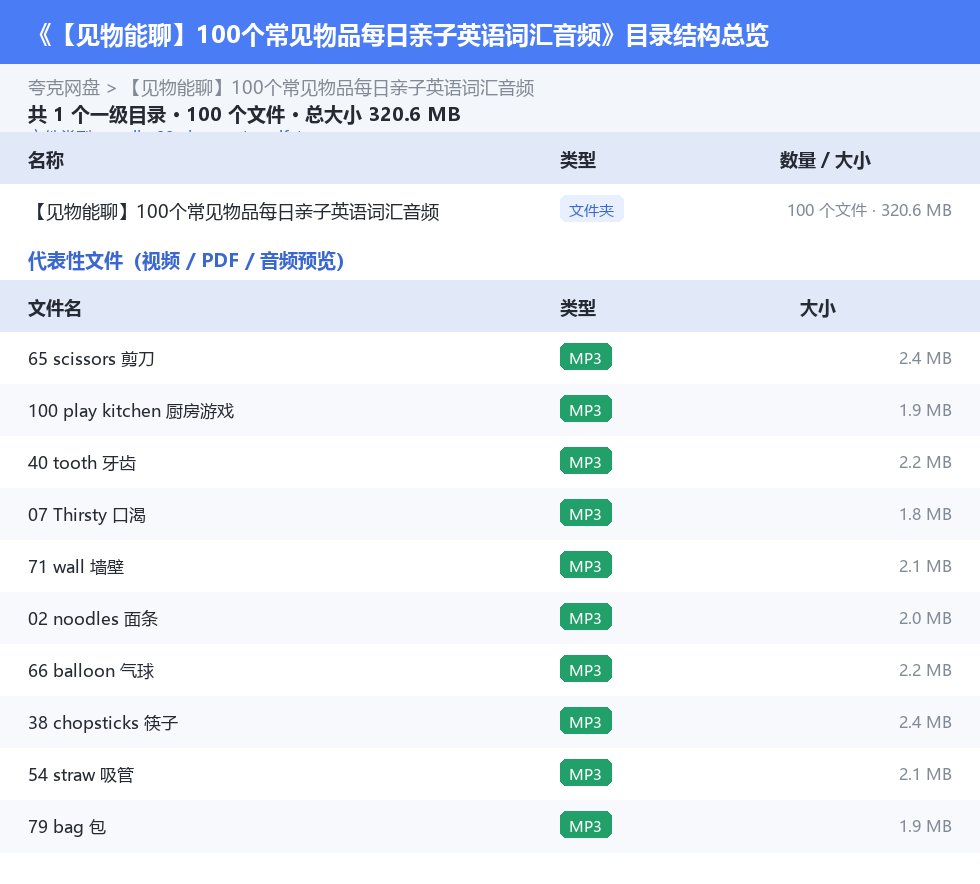Viewport: 980px width, 884px height.
Task: Open file 79 bag 包
Action: pos(67,826)
